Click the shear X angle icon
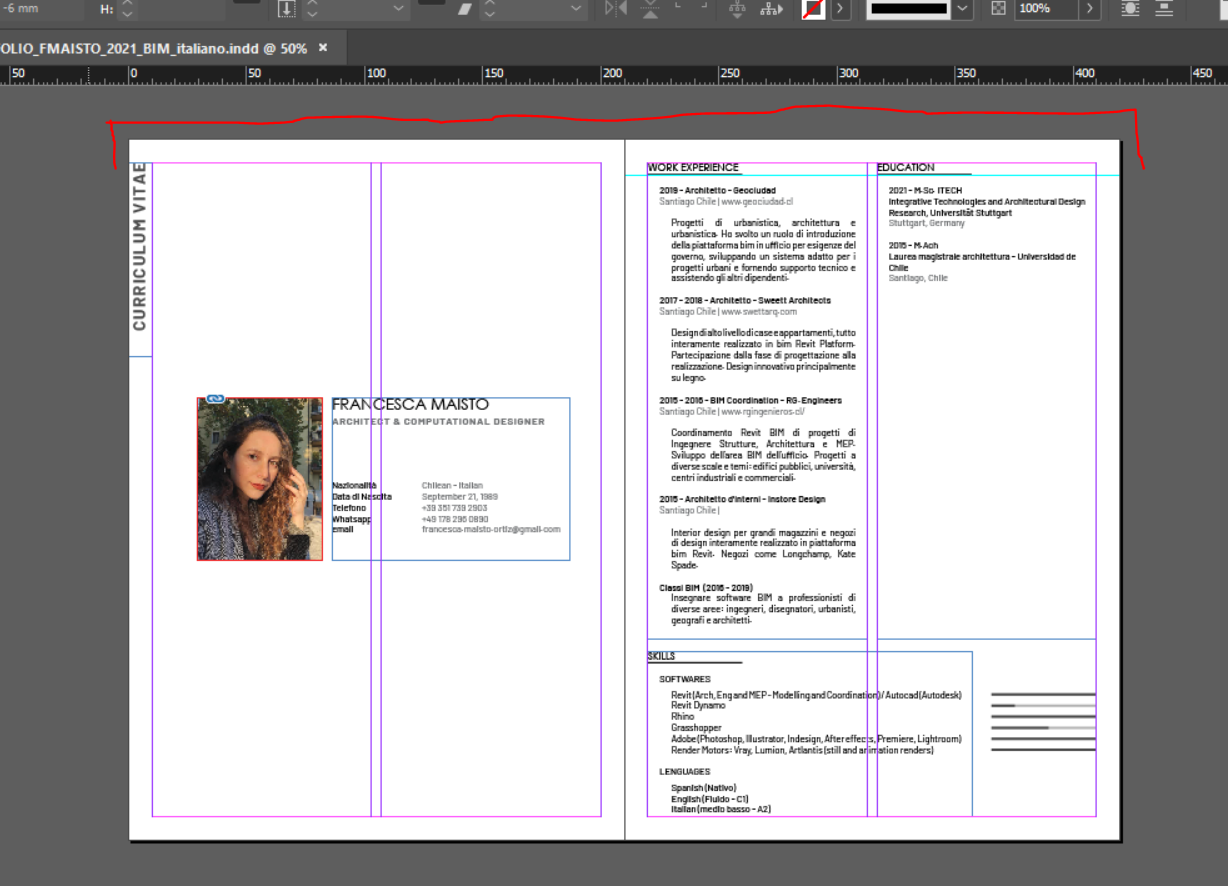Screen dimensions: 1228x886 [x=464, y=9]
